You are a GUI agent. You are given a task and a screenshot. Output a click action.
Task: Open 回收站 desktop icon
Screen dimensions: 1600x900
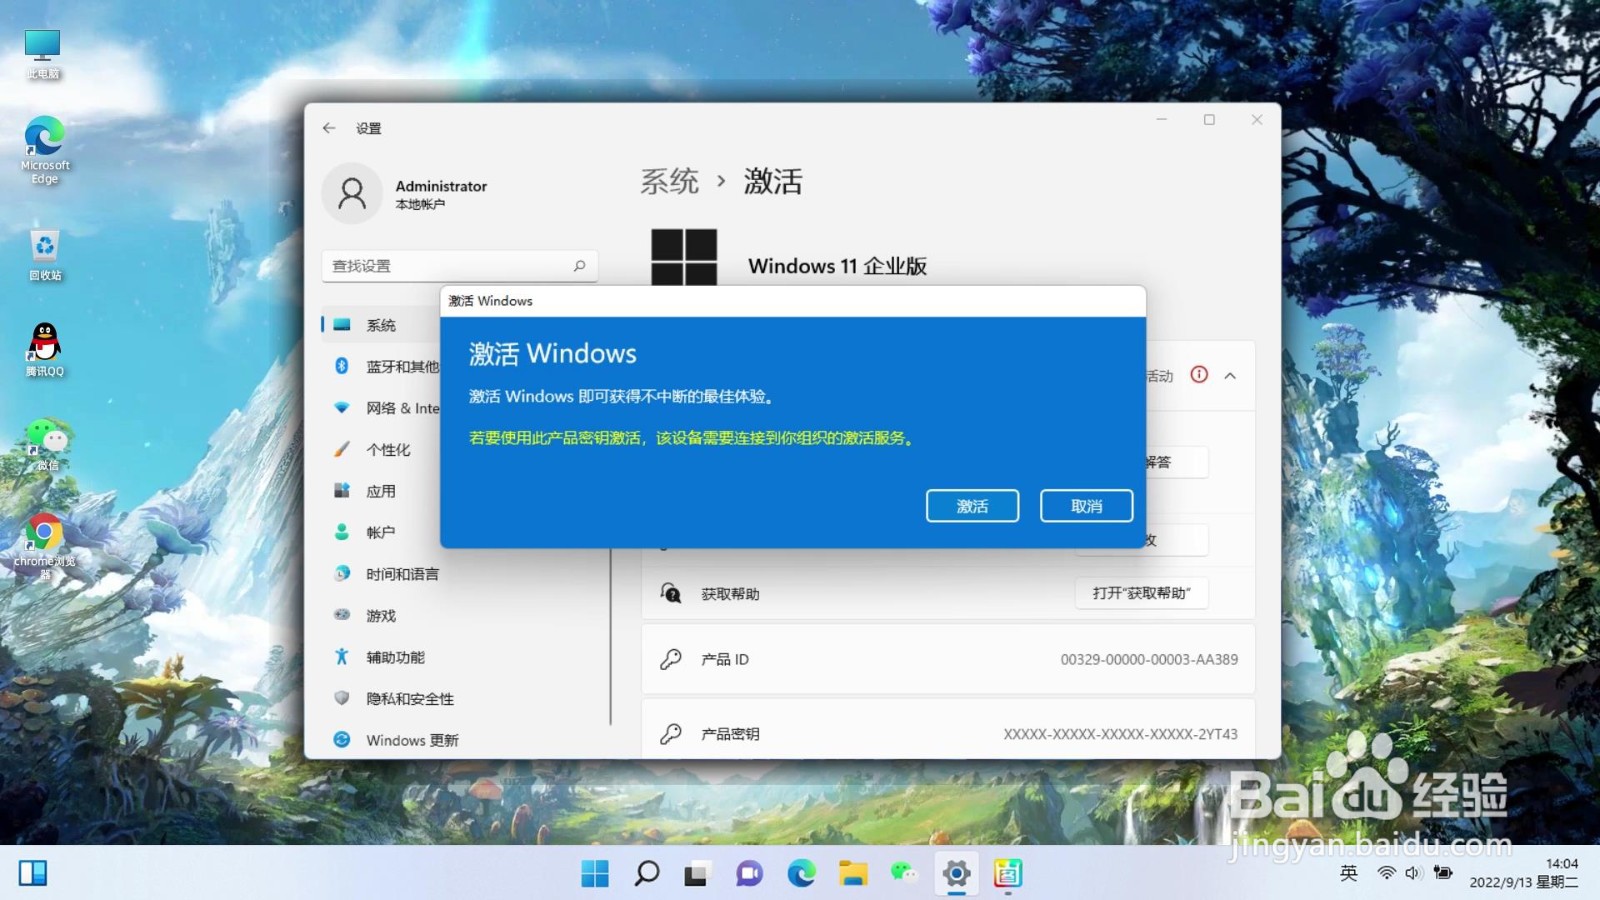(45, 254)
